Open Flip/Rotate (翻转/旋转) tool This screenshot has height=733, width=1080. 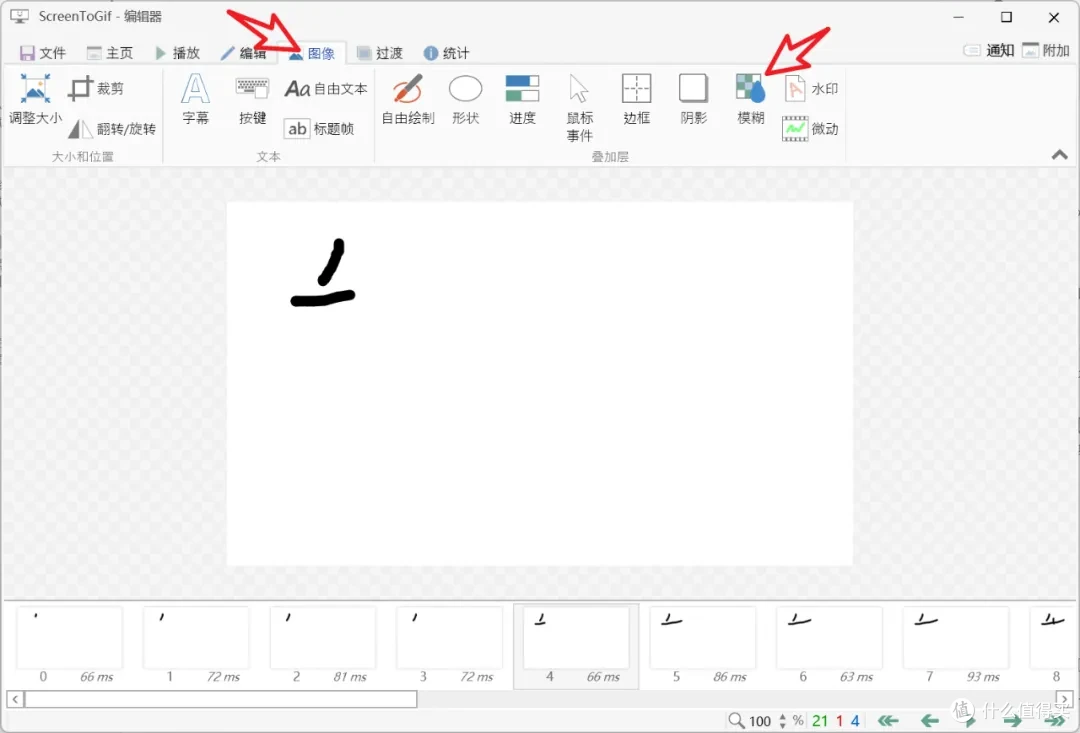coord(112,129)
